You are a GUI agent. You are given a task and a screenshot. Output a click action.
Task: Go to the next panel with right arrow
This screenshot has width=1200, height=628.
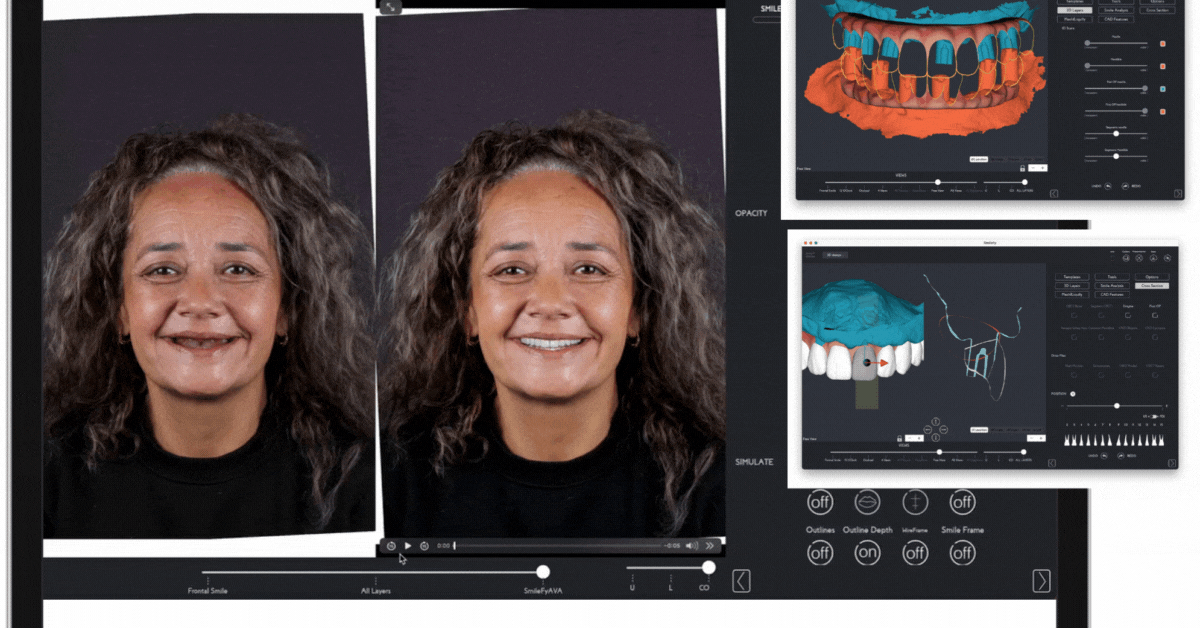(x=1042, y=581)
